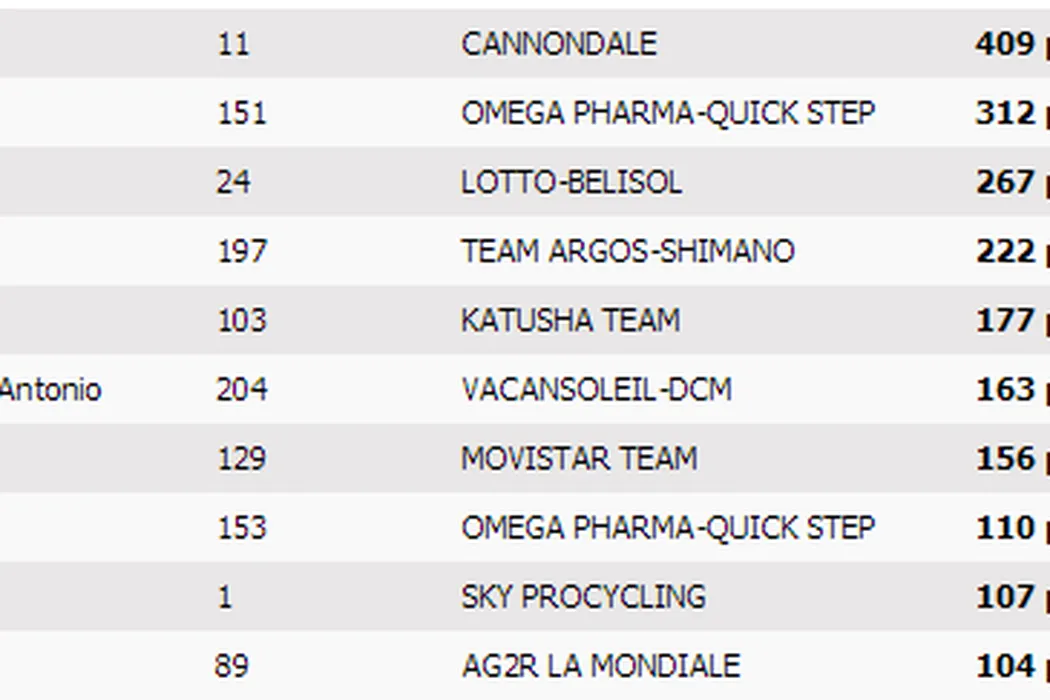
Task: Select the SKY PROCYCLING team name
Action: [x=583, y=596]
